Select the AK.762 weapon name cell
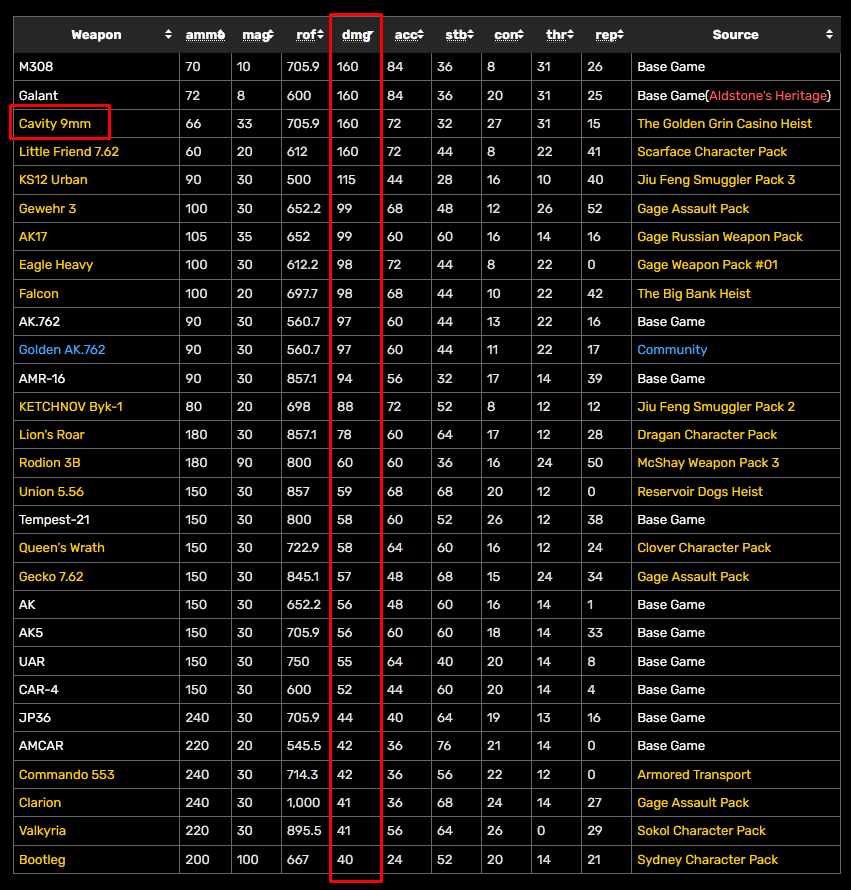Screen dimensions: 851x890 click(97, 322)
